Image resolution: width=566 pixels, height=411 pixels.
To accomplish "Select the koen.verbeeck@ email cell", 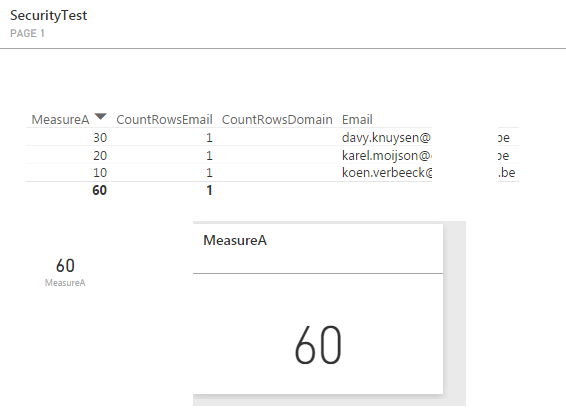I will 387,172.
